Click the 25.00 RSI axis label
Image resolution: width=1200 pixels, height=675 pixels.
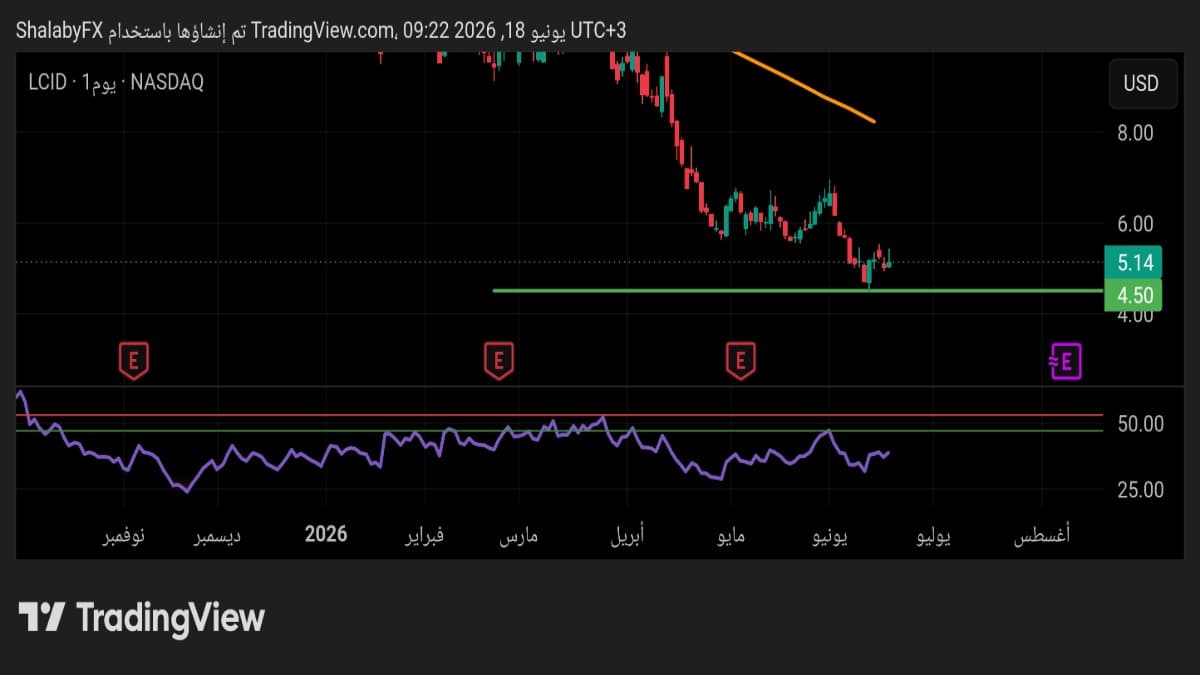(1140, 489)
